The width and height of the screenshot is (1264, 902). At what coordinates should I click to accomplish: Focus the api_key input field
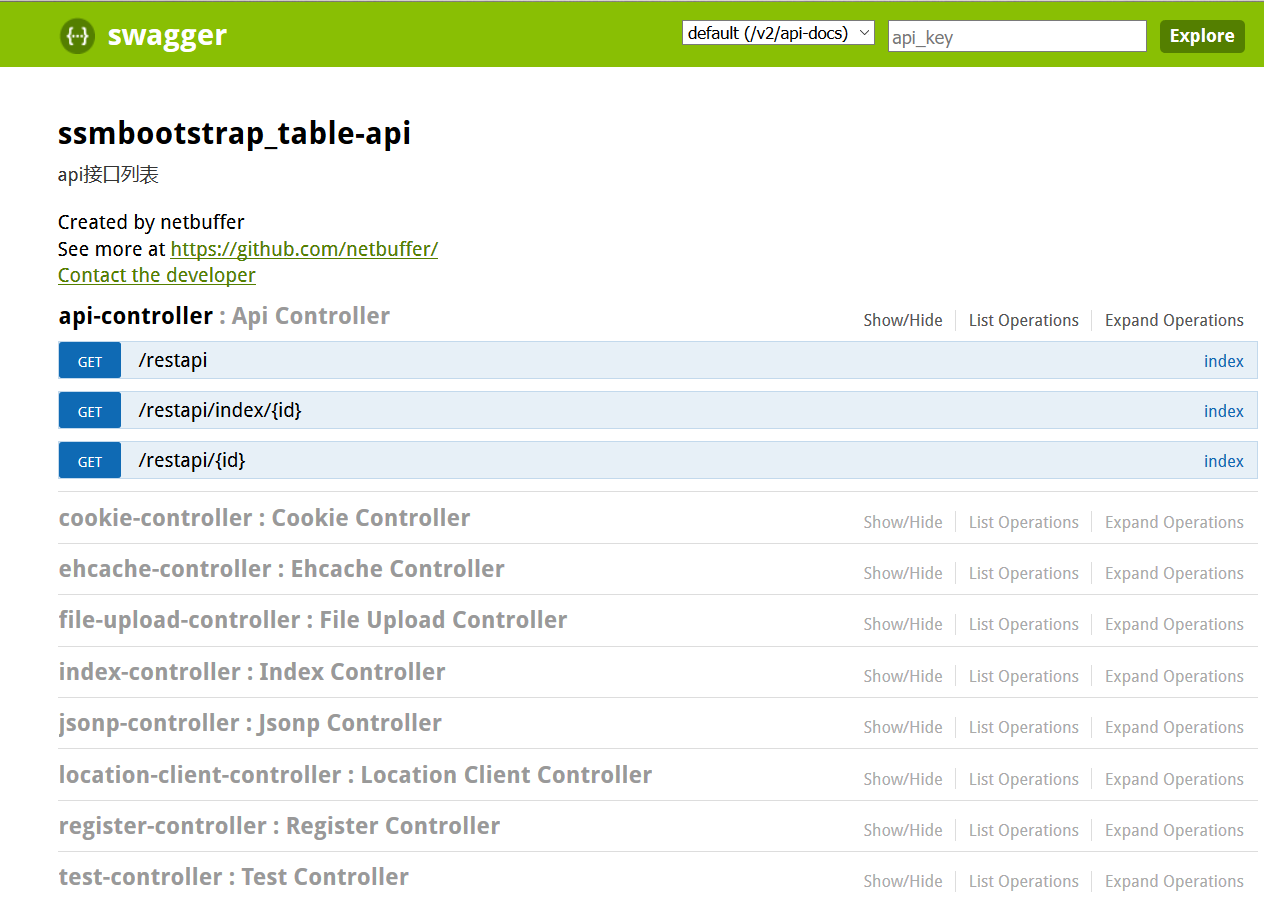[1017, 36]
